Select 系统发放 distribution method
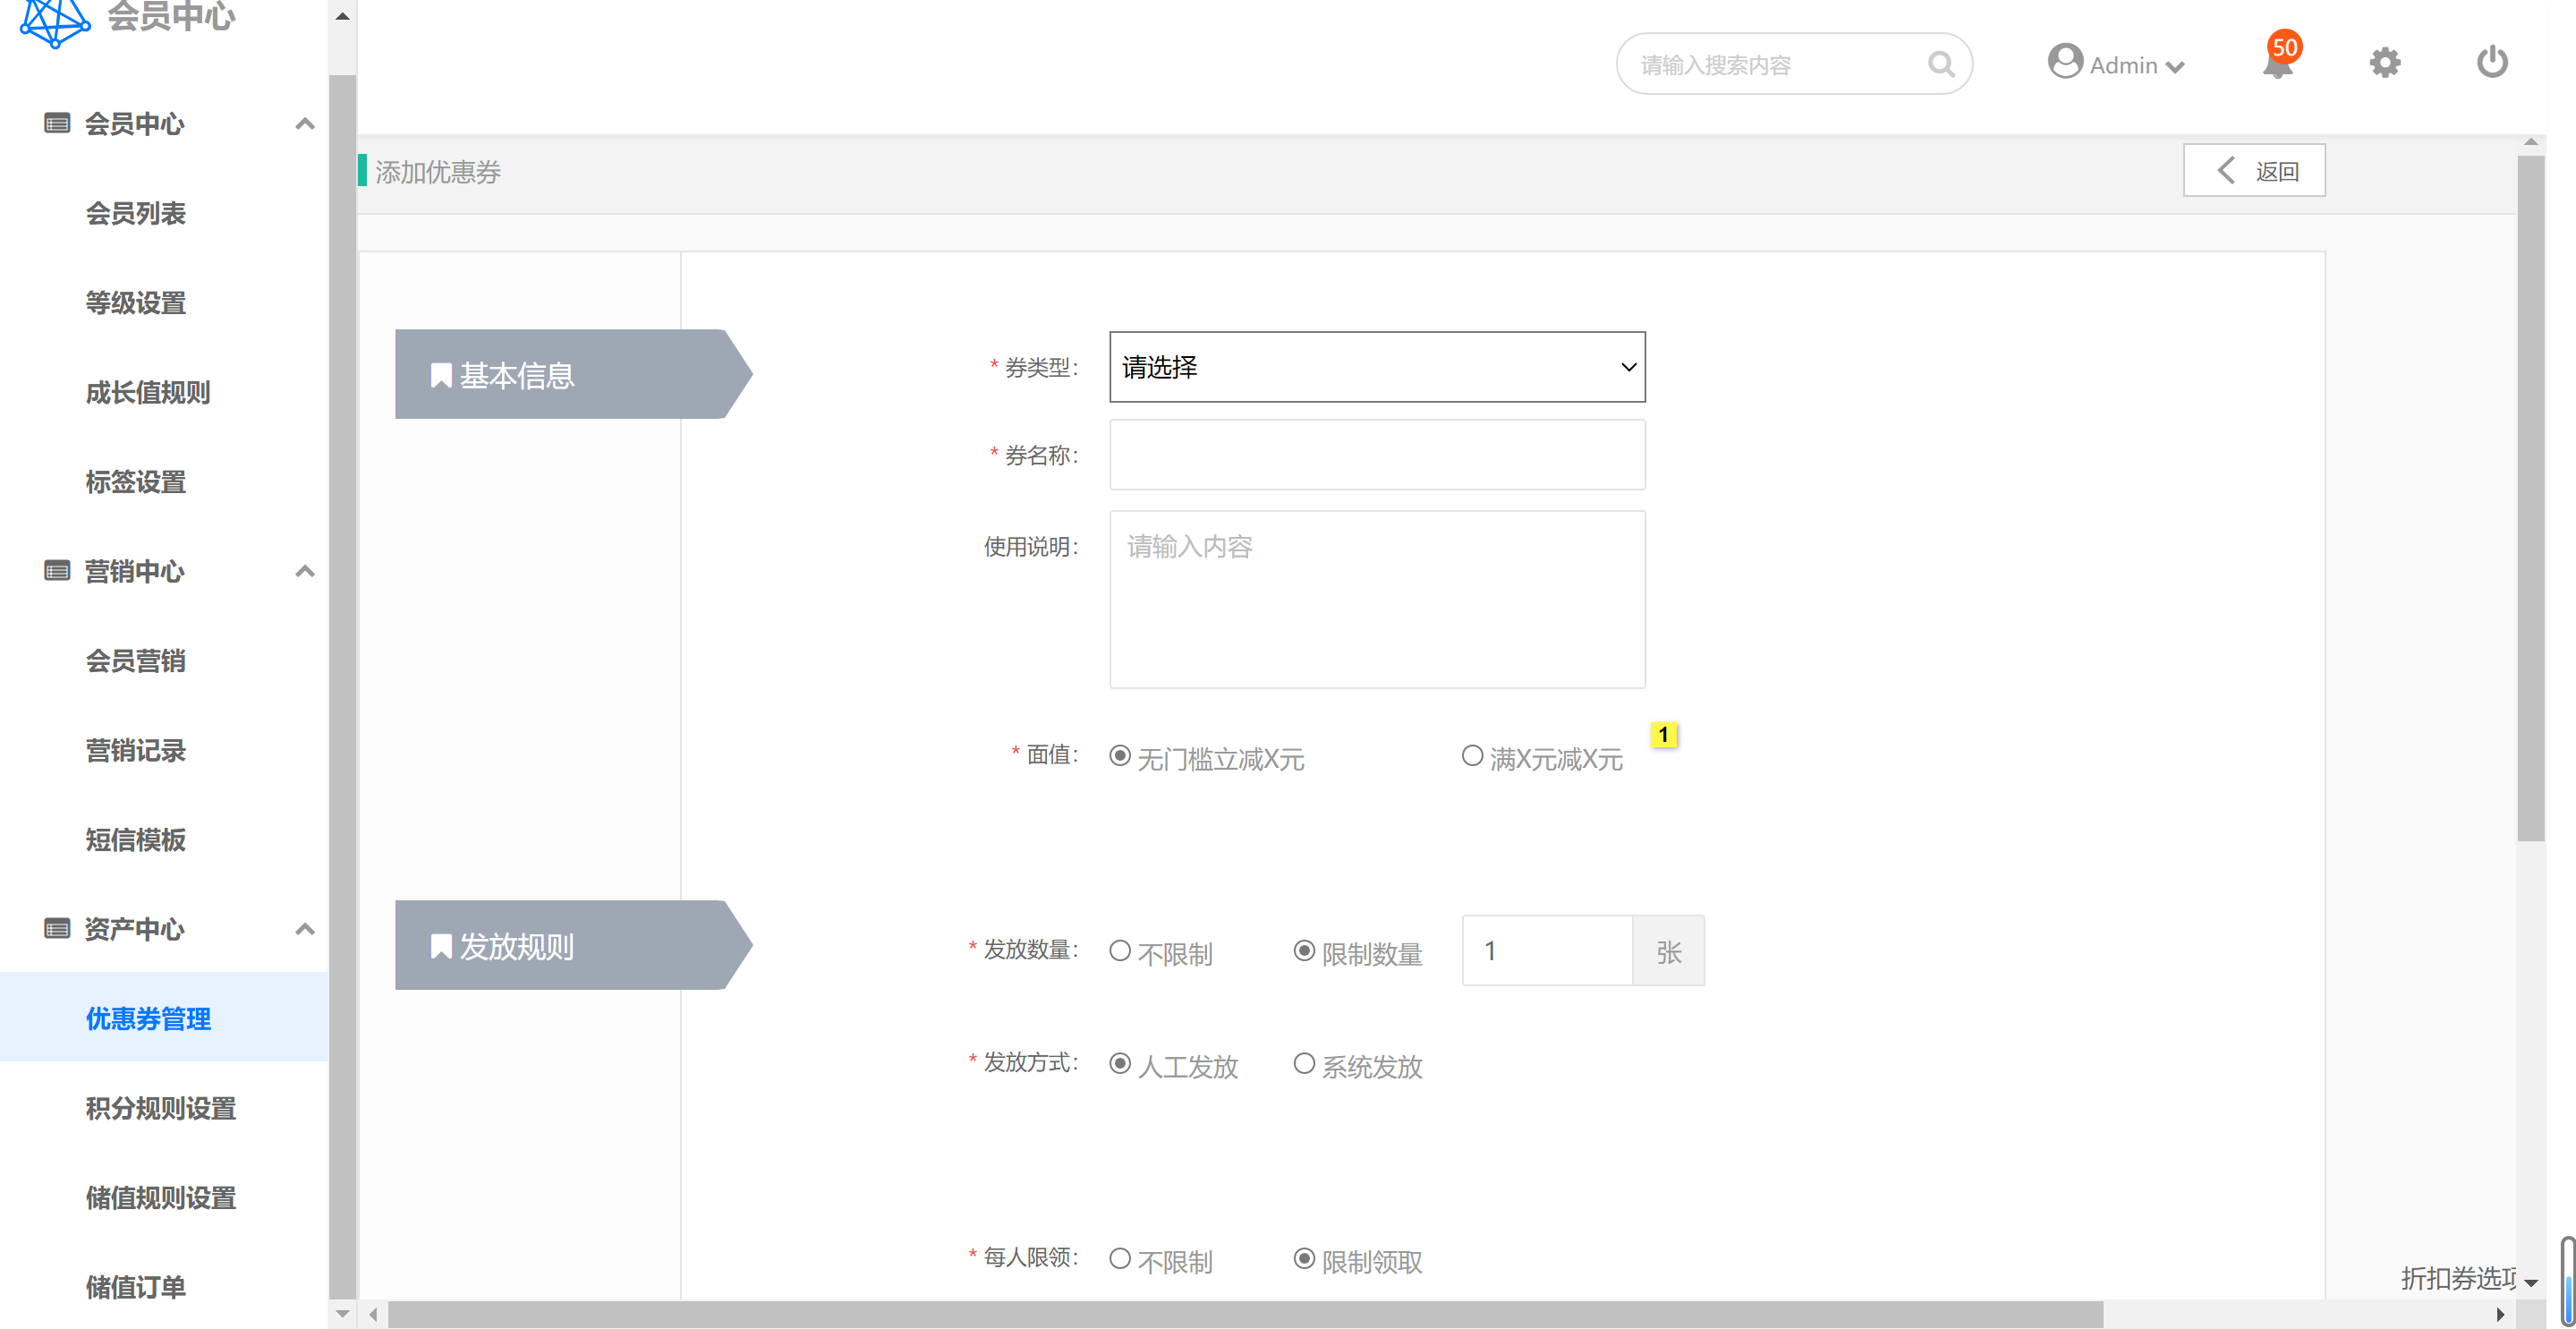This screenshot has width=2576, height=1329. 1304,1064
